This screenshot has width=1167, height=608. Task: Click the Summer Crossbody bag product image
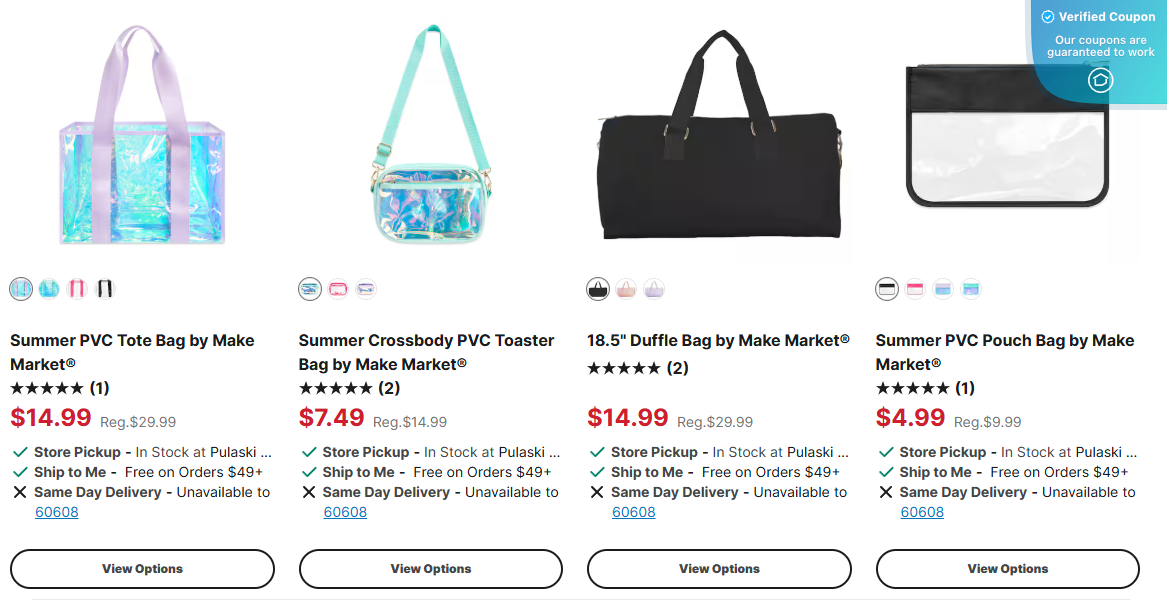coord(430,130)
